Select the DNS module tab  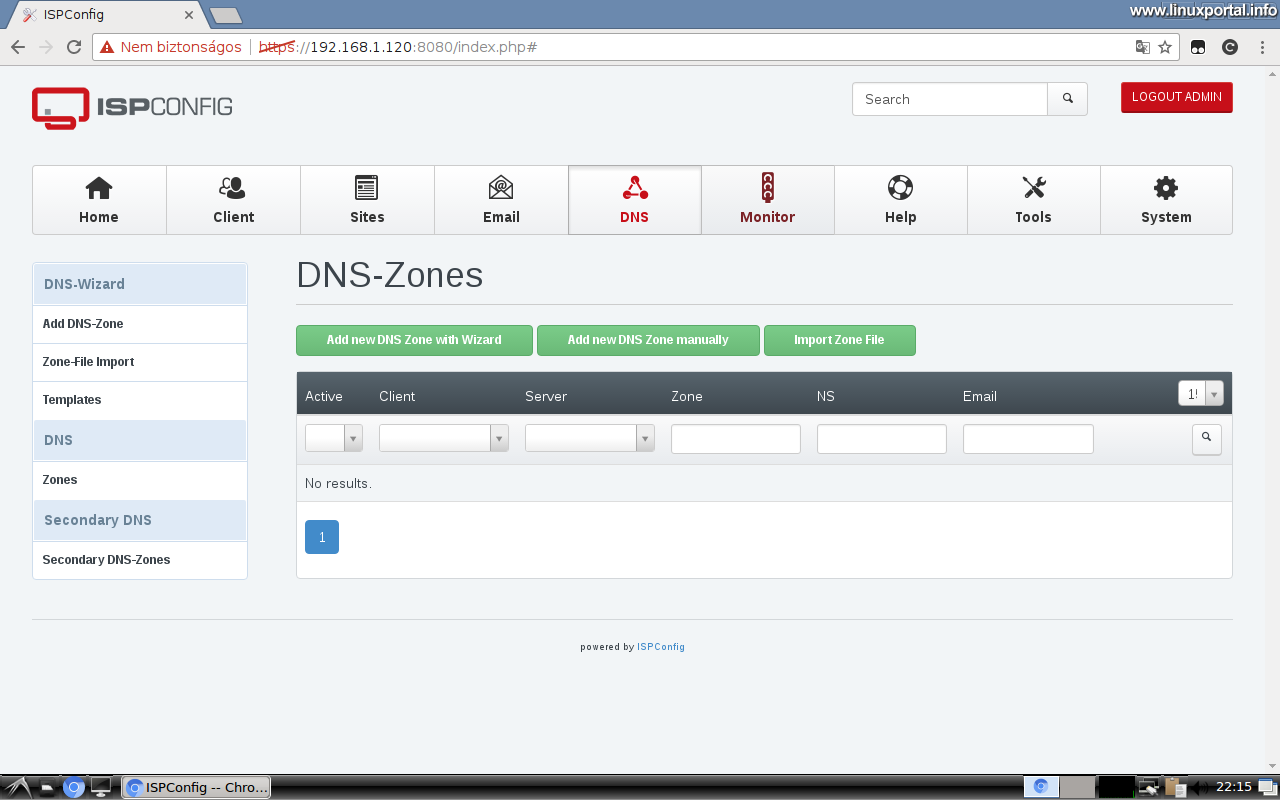(635, 200)
